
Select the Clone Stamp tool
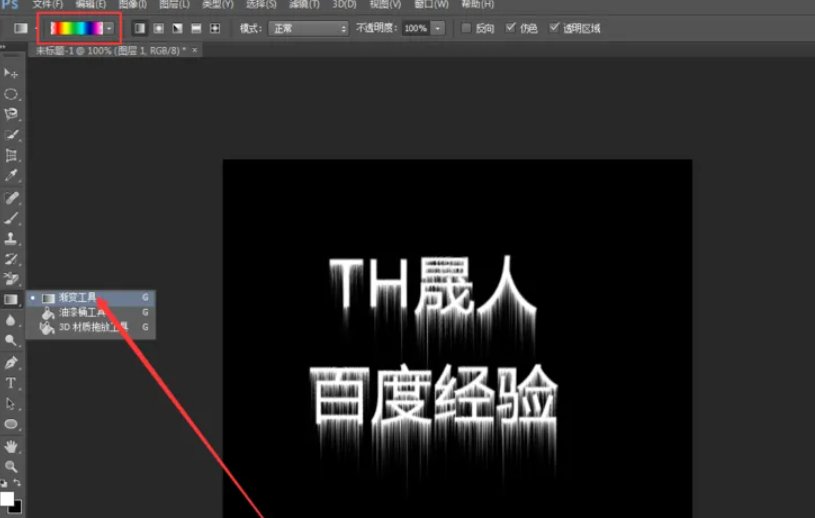coord(10,238)
